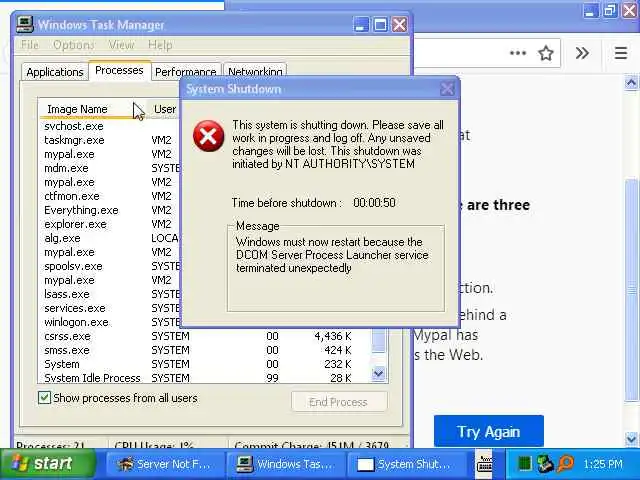Click the taskbar clock showing 1:25 PM
This screenshot has width=640, height=480.
point(603,464)
